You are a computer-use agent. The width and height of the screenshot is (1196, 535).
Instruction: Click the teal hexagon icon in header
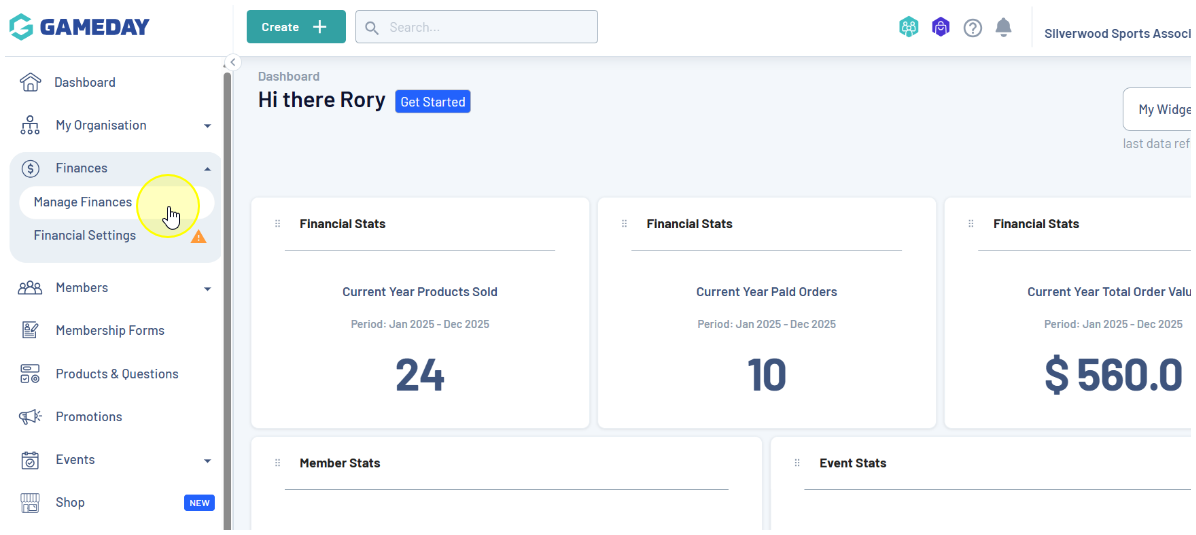click(908, 28)
